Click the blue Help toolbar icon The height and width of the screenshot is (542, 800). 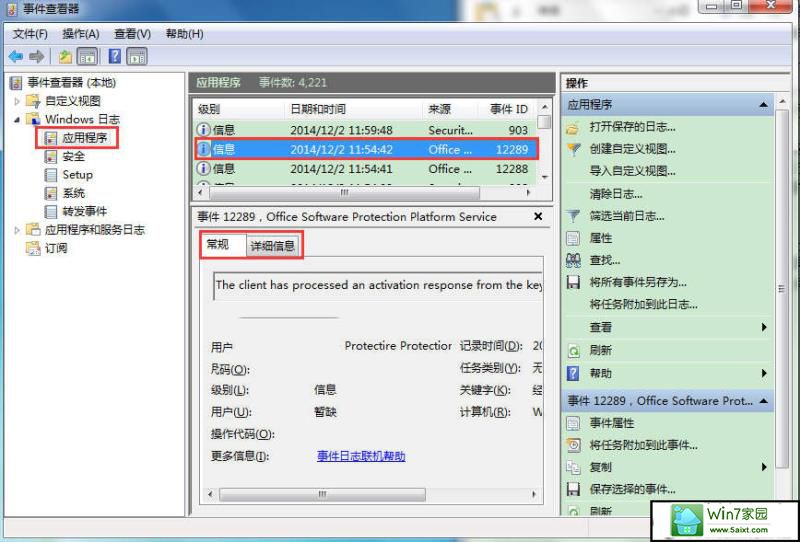[x=115, y=56]
